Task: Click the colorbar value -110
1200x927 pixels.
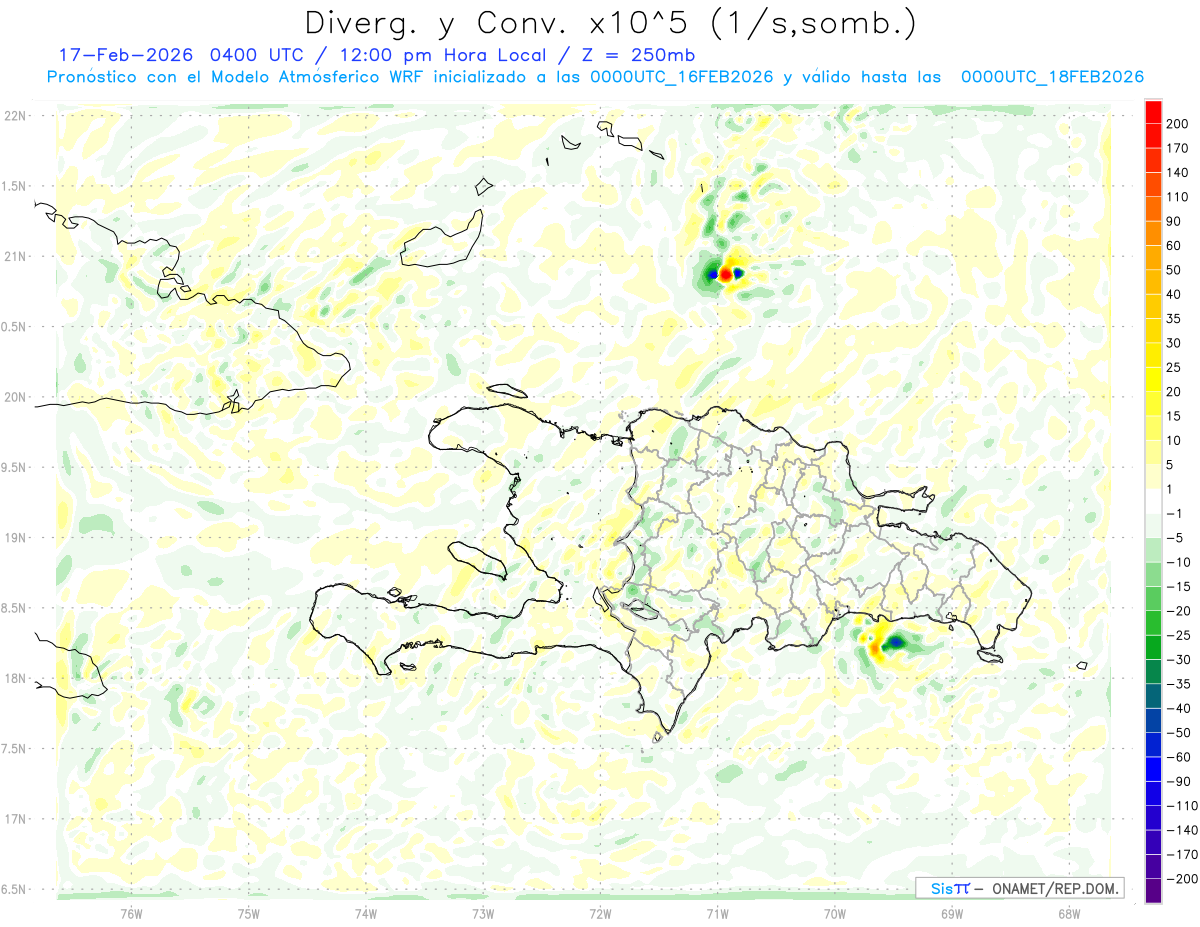Action: 1180,806
